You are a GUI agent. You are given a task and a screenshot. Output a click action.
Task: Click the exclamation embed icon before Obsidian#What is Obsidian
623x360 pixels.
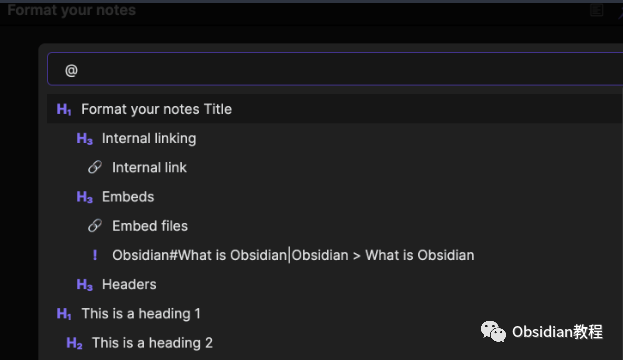click(95, 255)
